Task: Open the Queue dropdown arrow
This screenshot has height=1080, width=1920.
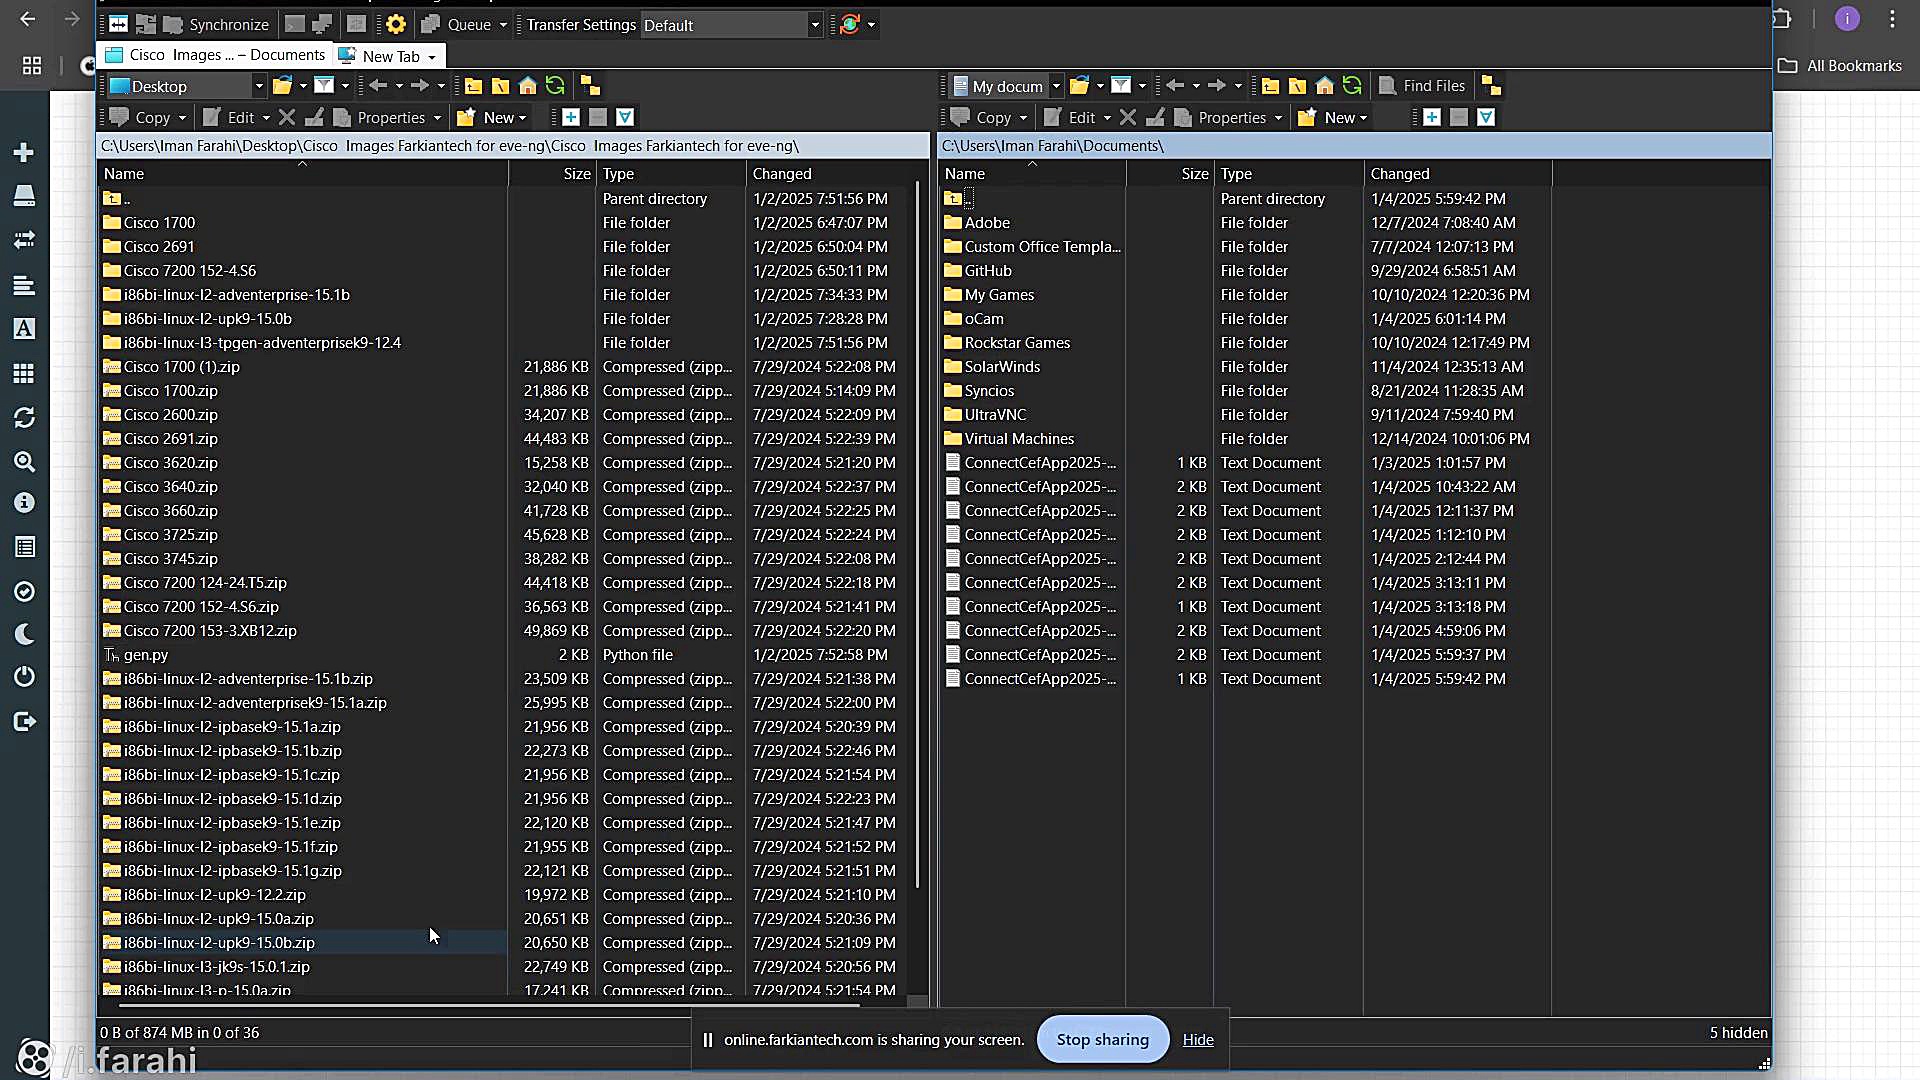Action: tap(503, 25)
